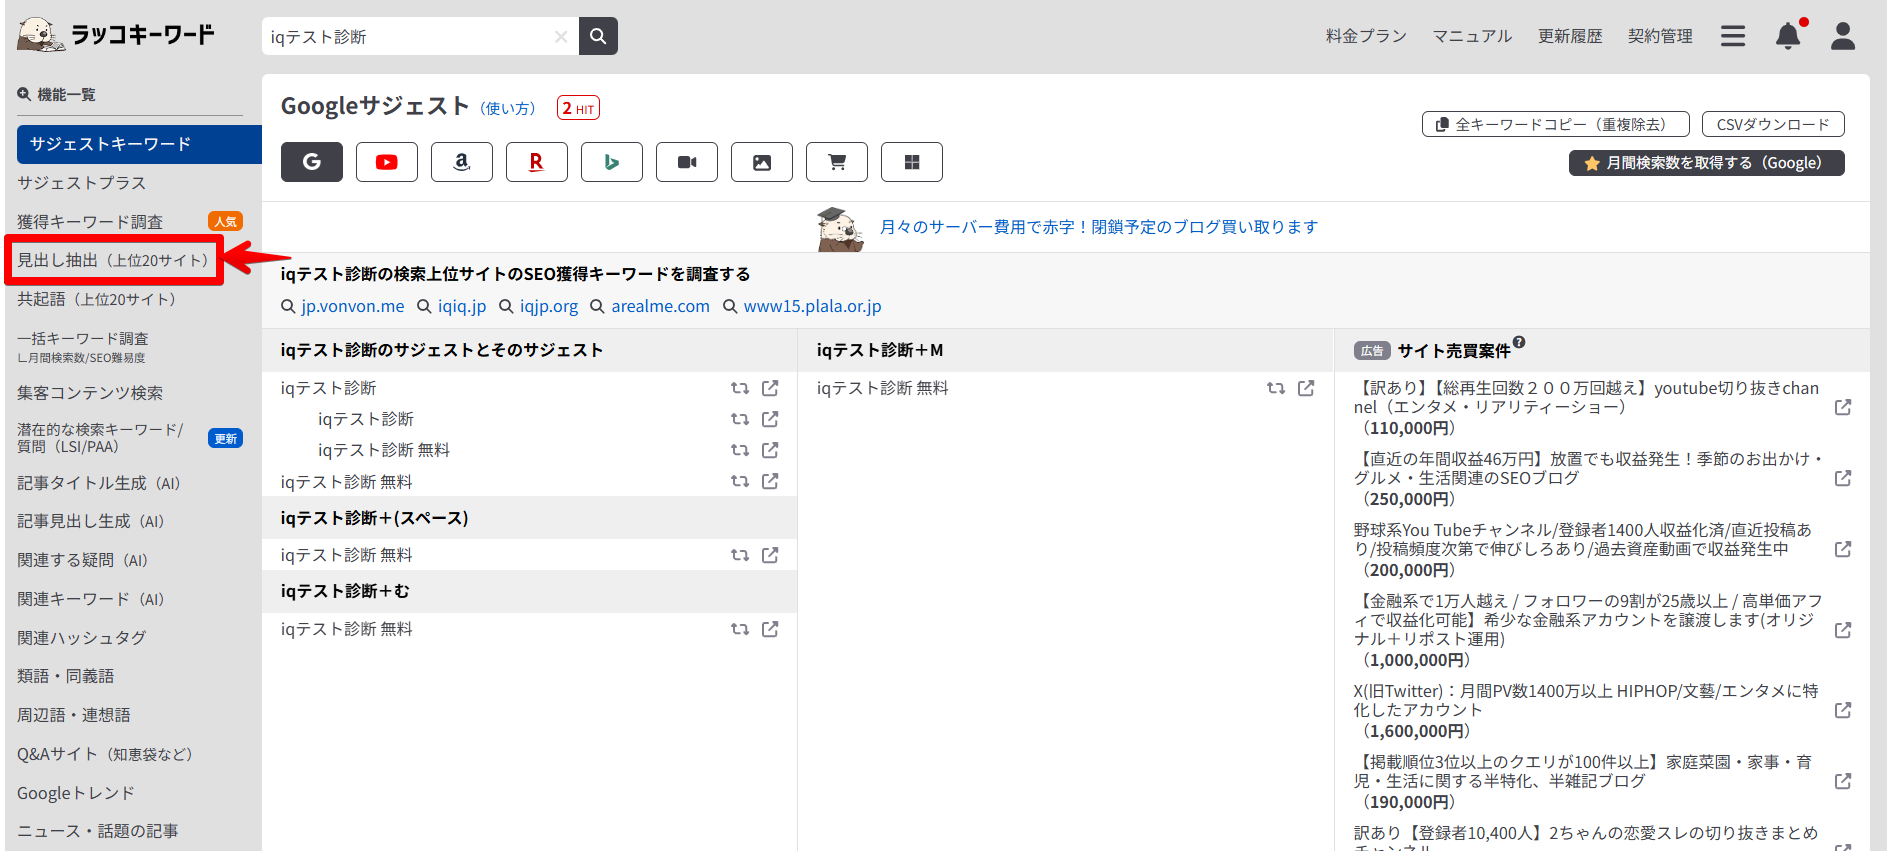Select the YouTube suggest source icon
1887x851 pixels.
coord(386,162)
